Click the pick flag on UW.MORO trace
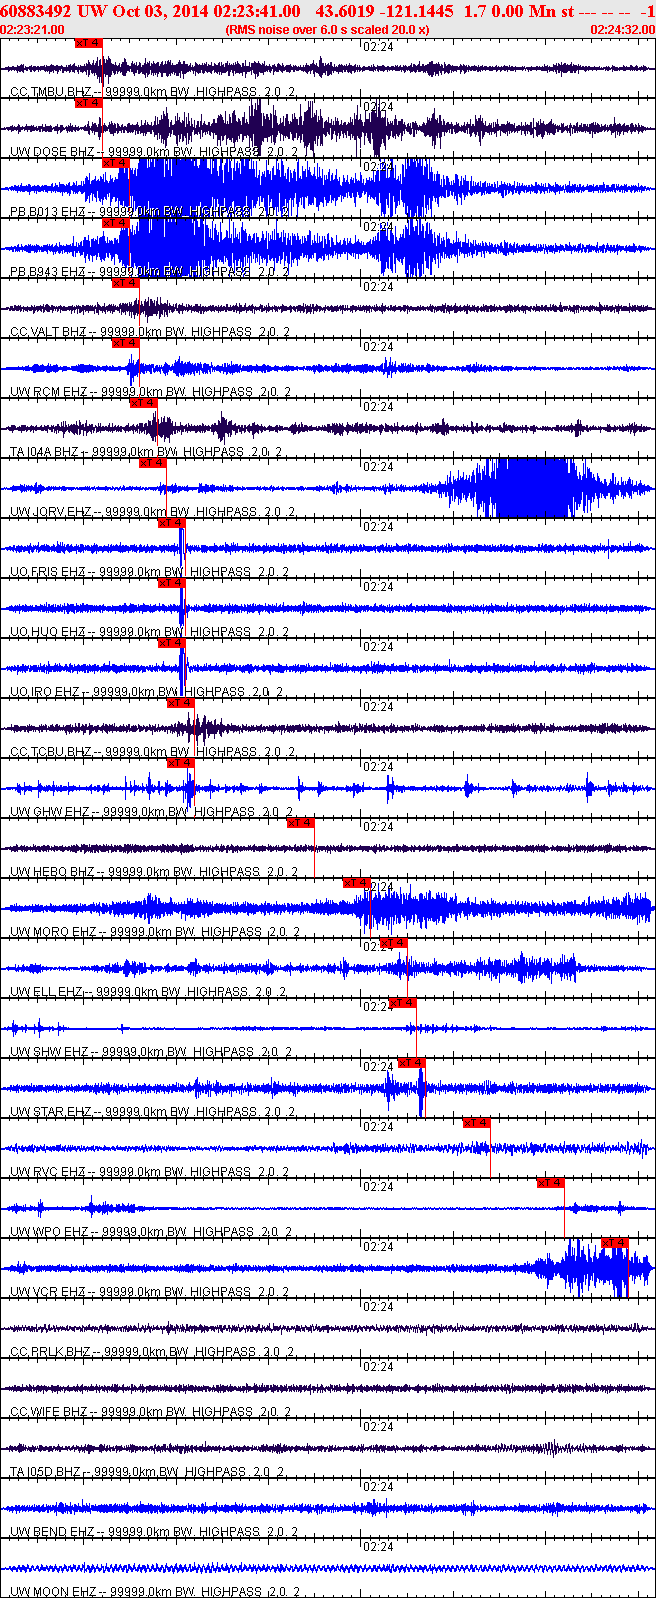The width and height of the screenshot is (656, 1598). [356, 883]
